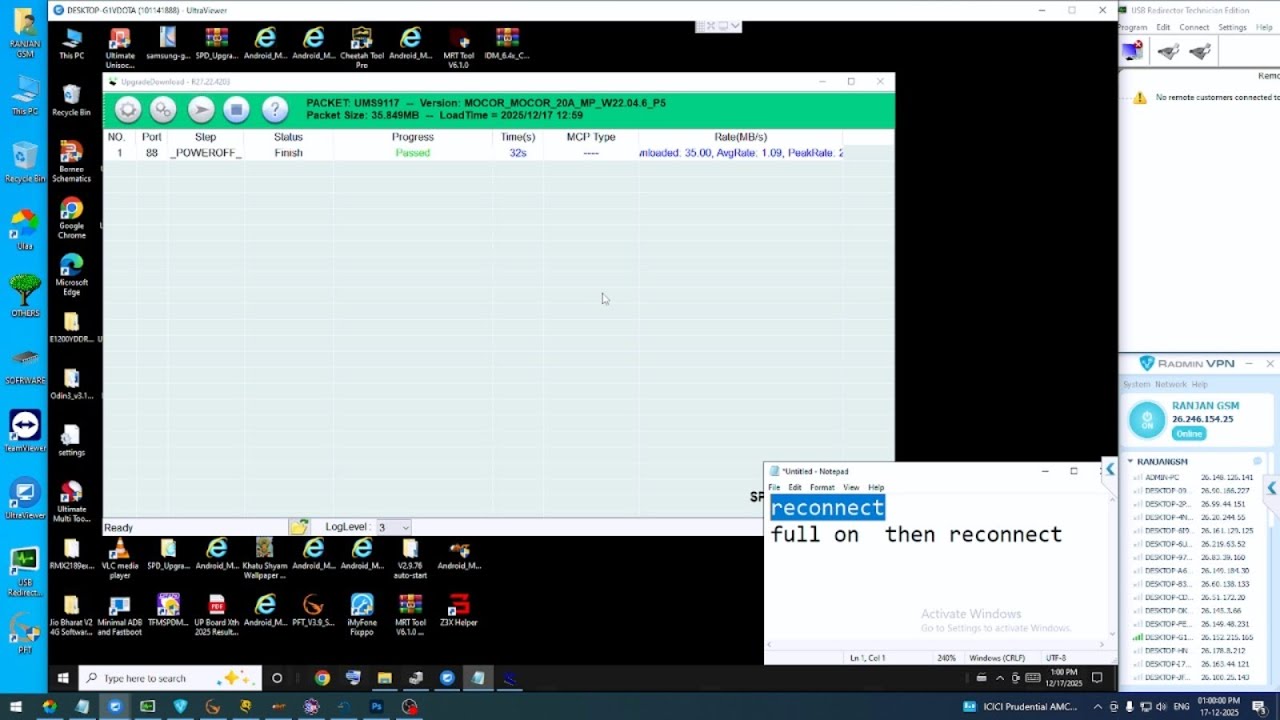This screenshot has height=720, width=1280.
Task: Open Notepad View menu
Action: (x=851, y=487)
